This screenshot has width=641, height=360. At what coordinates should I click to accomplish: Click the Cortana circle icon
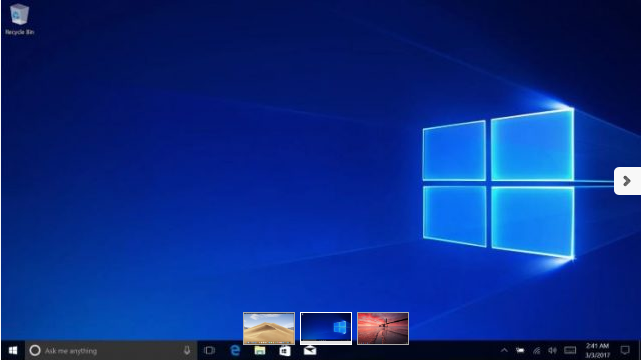(35, 350)
